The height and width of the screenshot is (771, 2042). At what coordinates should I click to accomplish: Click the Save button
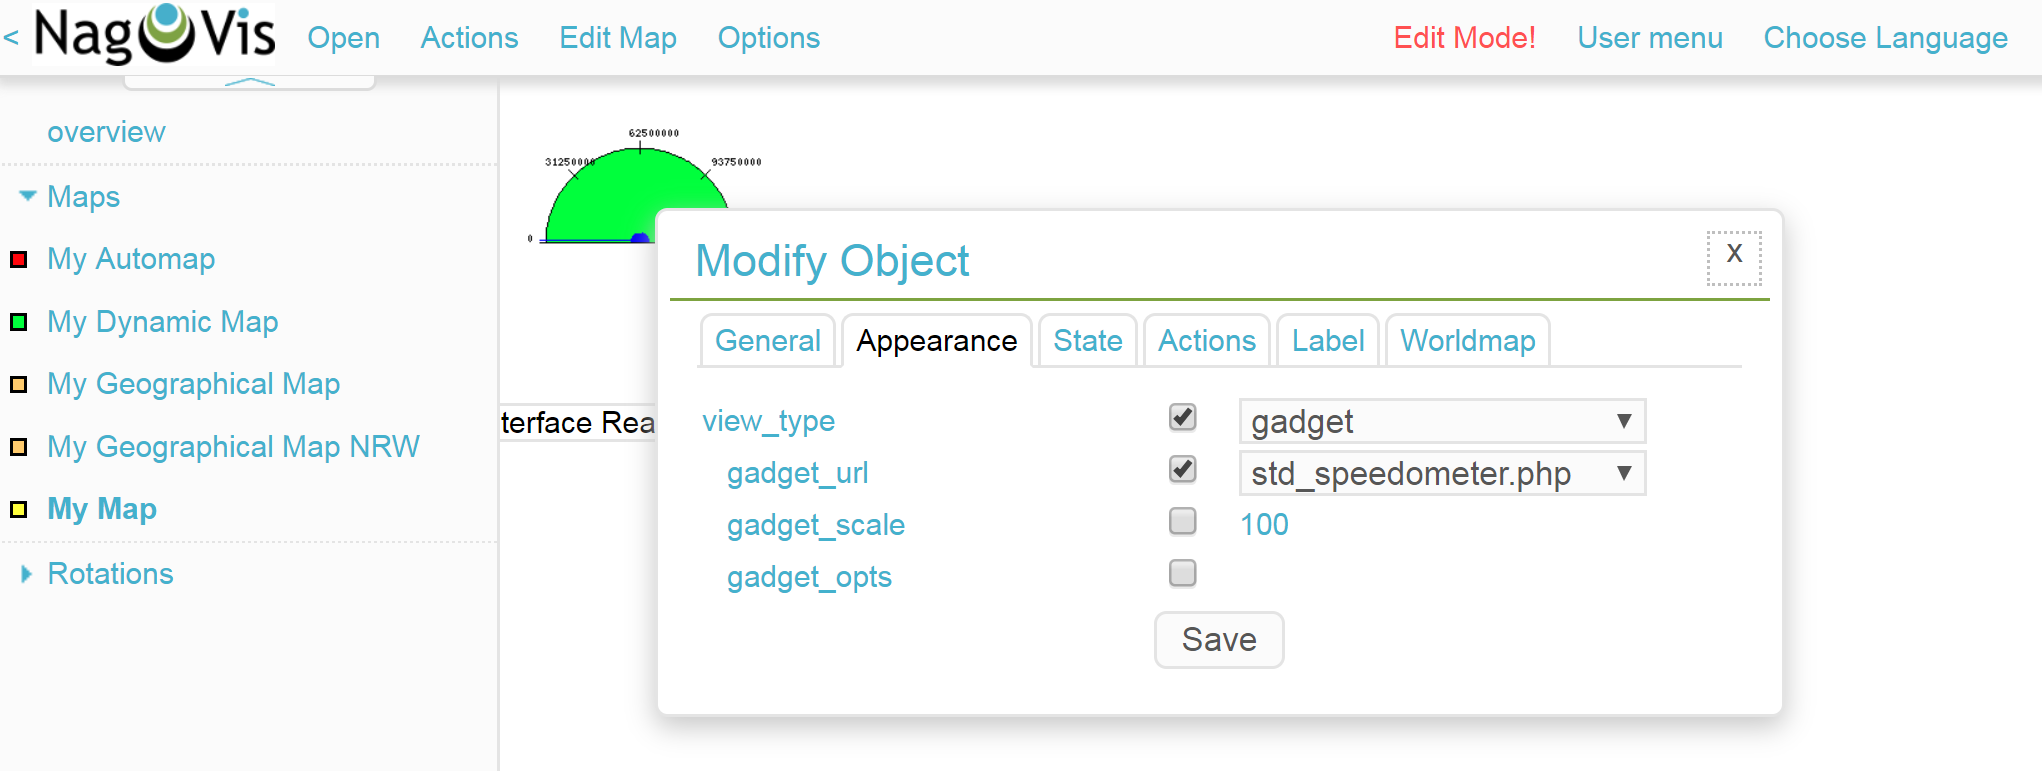1219,640
